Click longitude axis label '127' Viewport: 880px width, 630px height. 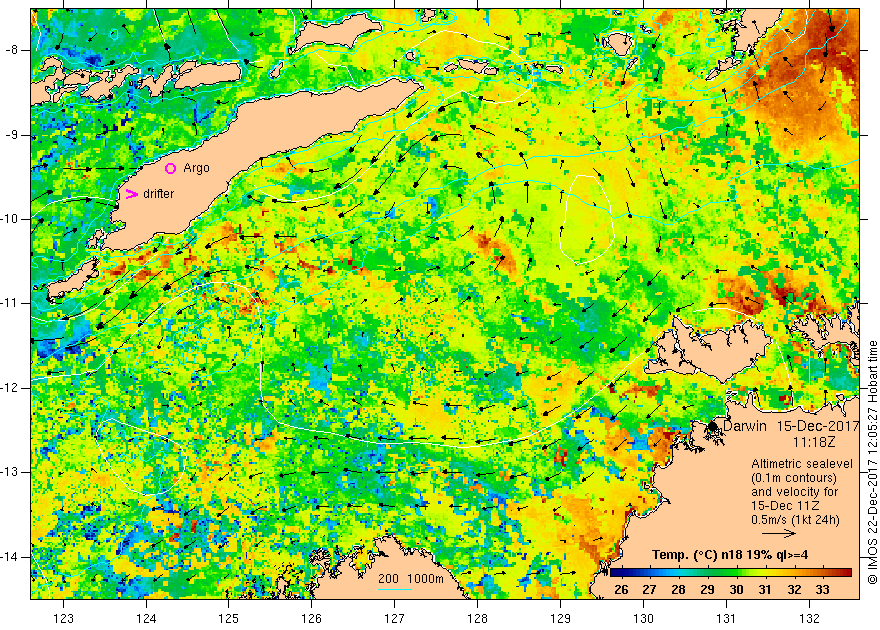395,619
